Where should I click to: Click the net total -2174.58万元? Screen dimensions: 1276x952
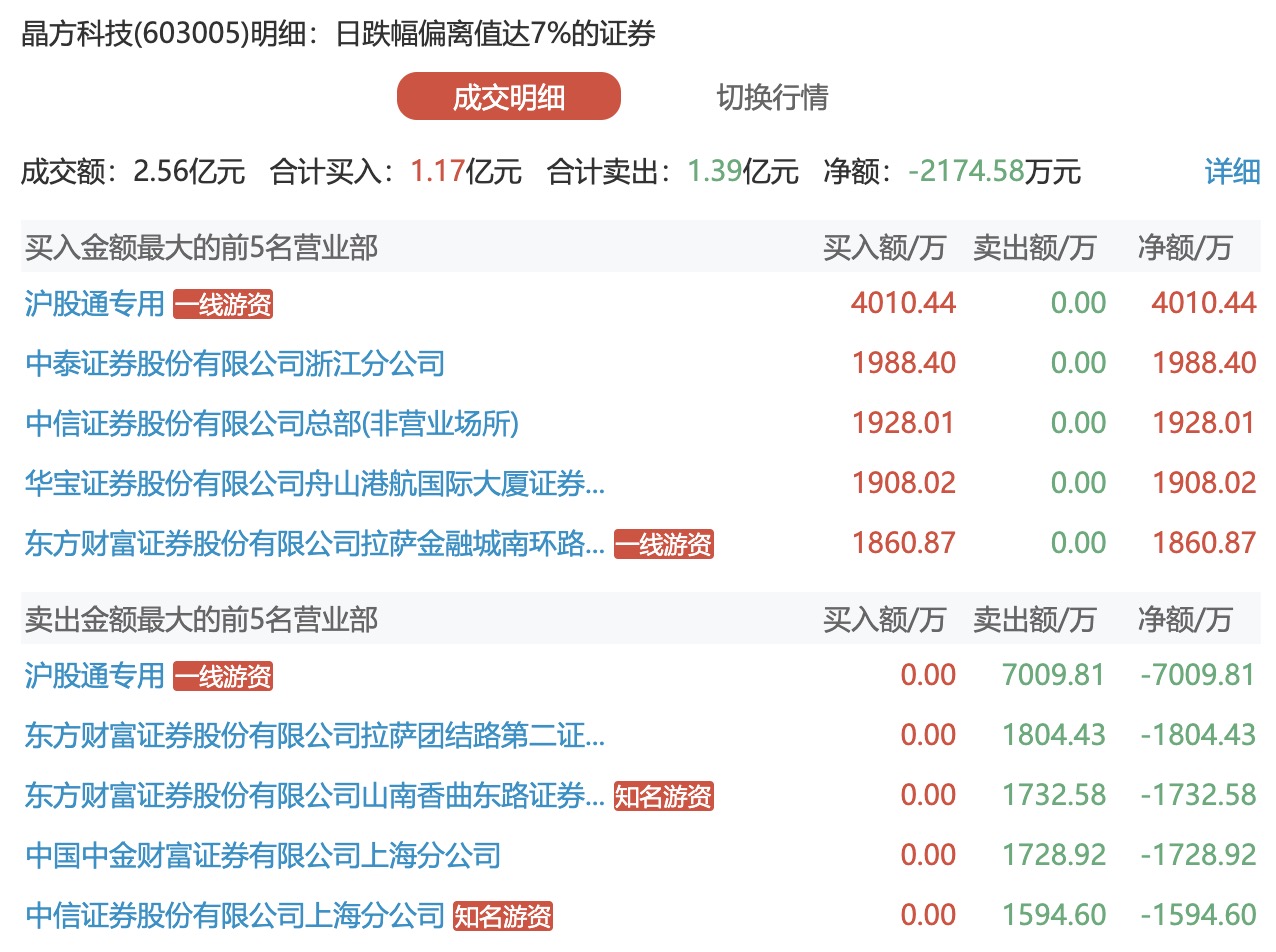tap(994, 172)
